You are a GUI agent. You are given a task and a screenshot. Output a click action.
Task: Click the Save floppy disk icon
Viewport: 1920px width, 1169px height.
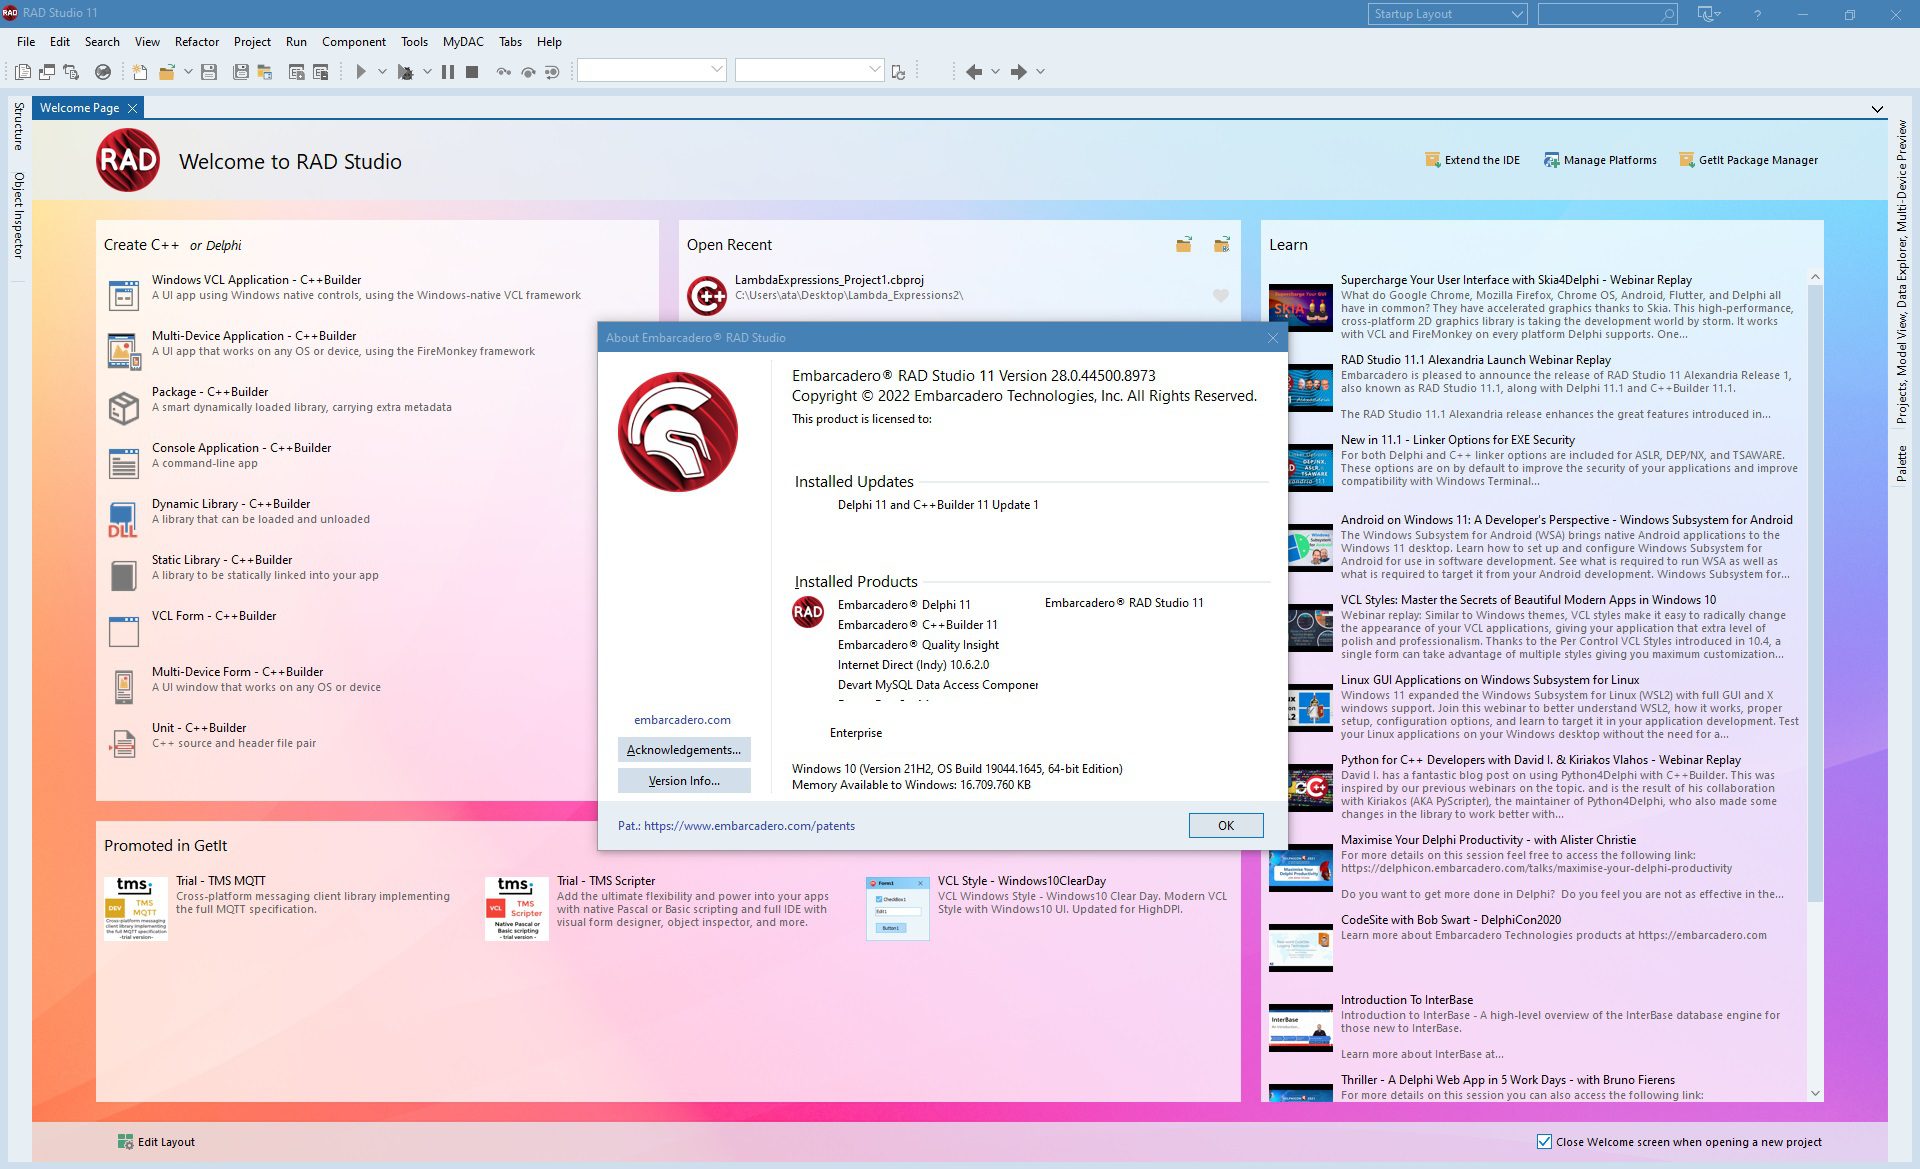tap(209, 71)
